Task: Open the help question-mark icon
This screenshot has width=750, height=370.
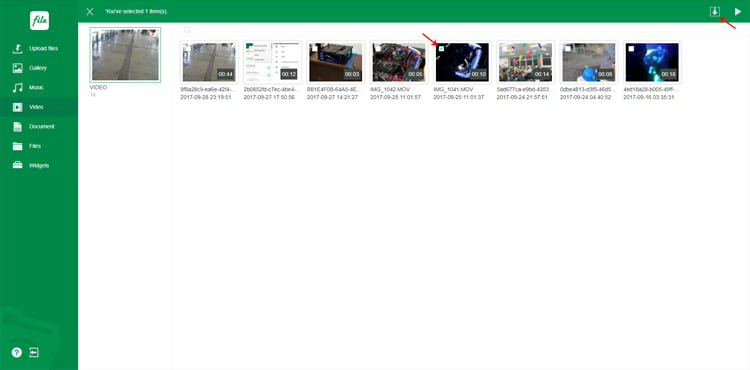Action: 17,353
